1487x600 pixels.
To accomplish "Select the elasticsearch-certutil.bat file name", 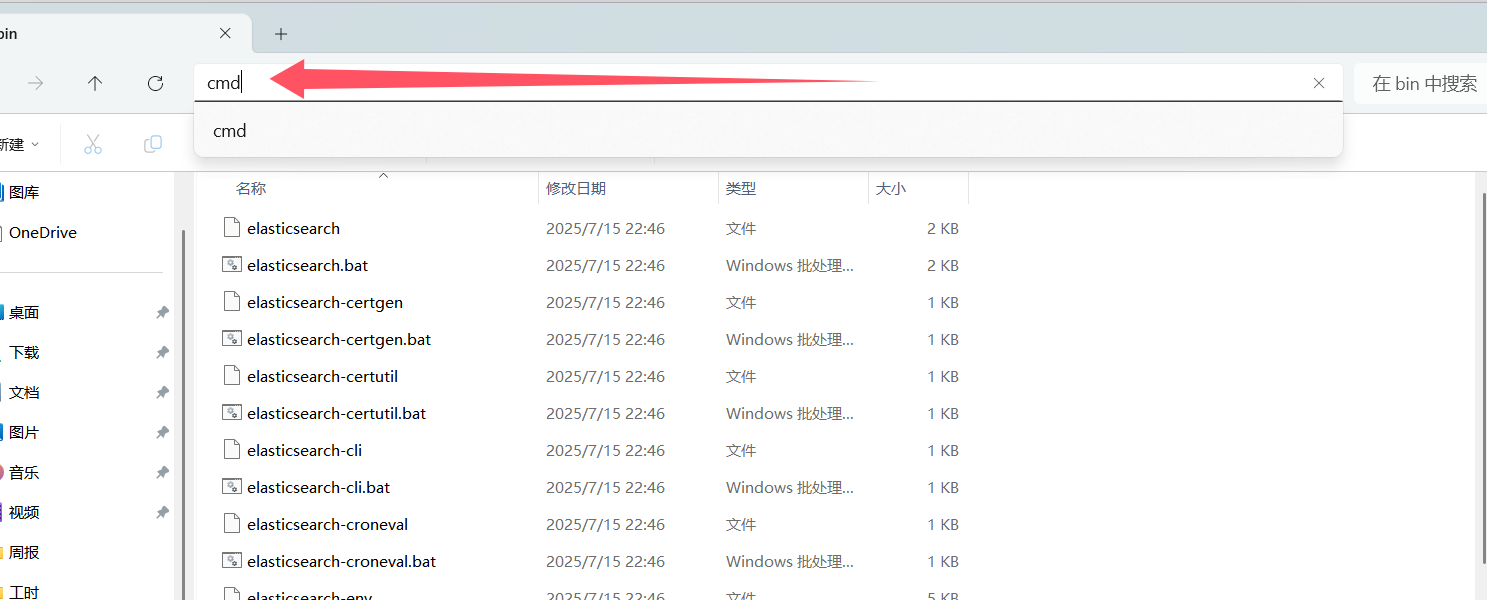I will tap(336, 414).
